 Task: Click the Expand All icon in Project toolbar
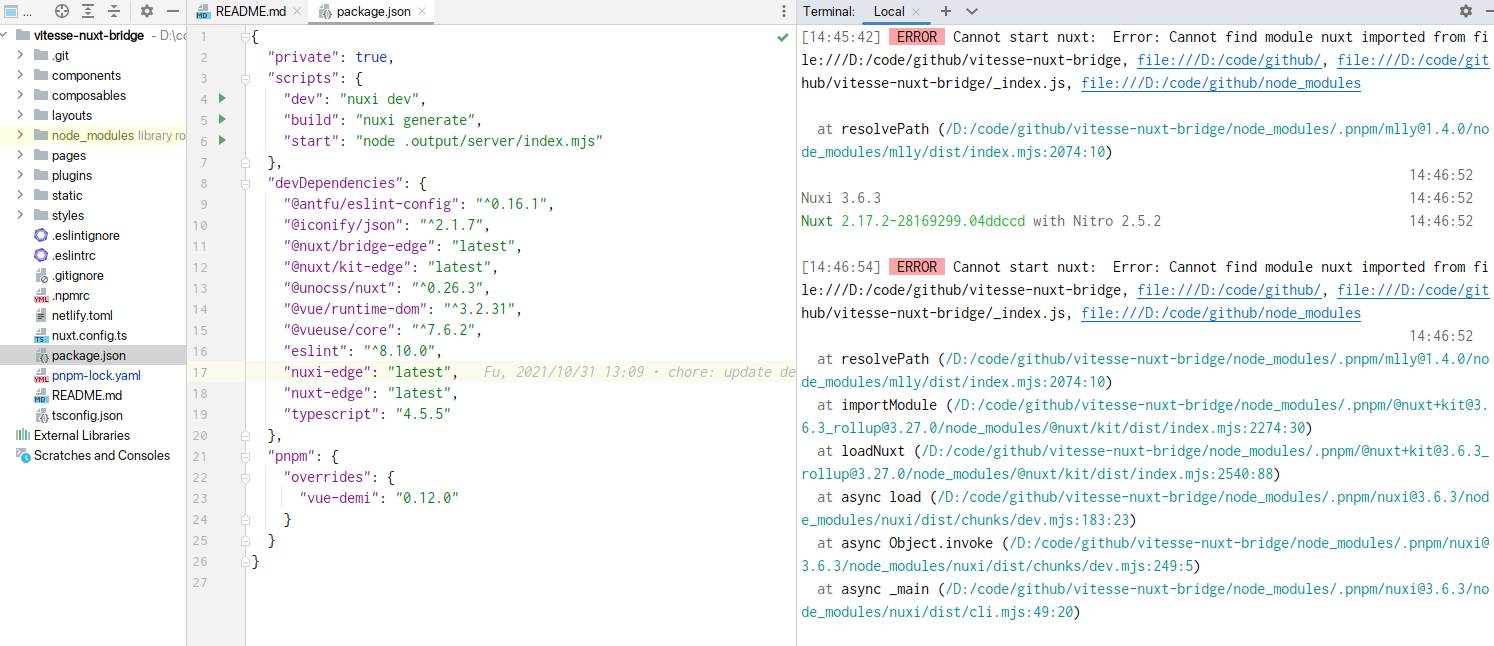pyautogui.click(x=89, y=11)
